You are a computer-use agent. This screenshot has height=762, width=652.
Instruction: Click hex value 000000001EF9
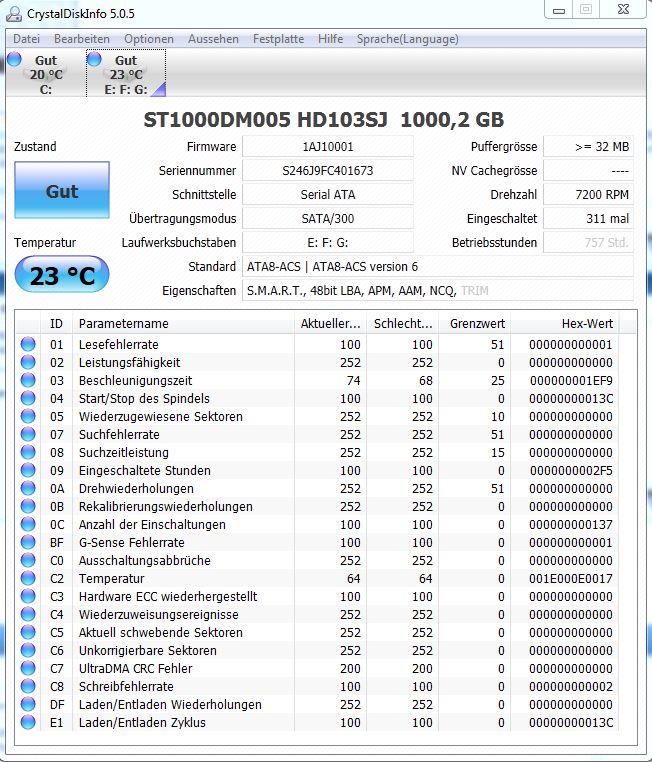click(x=571, y=380)
